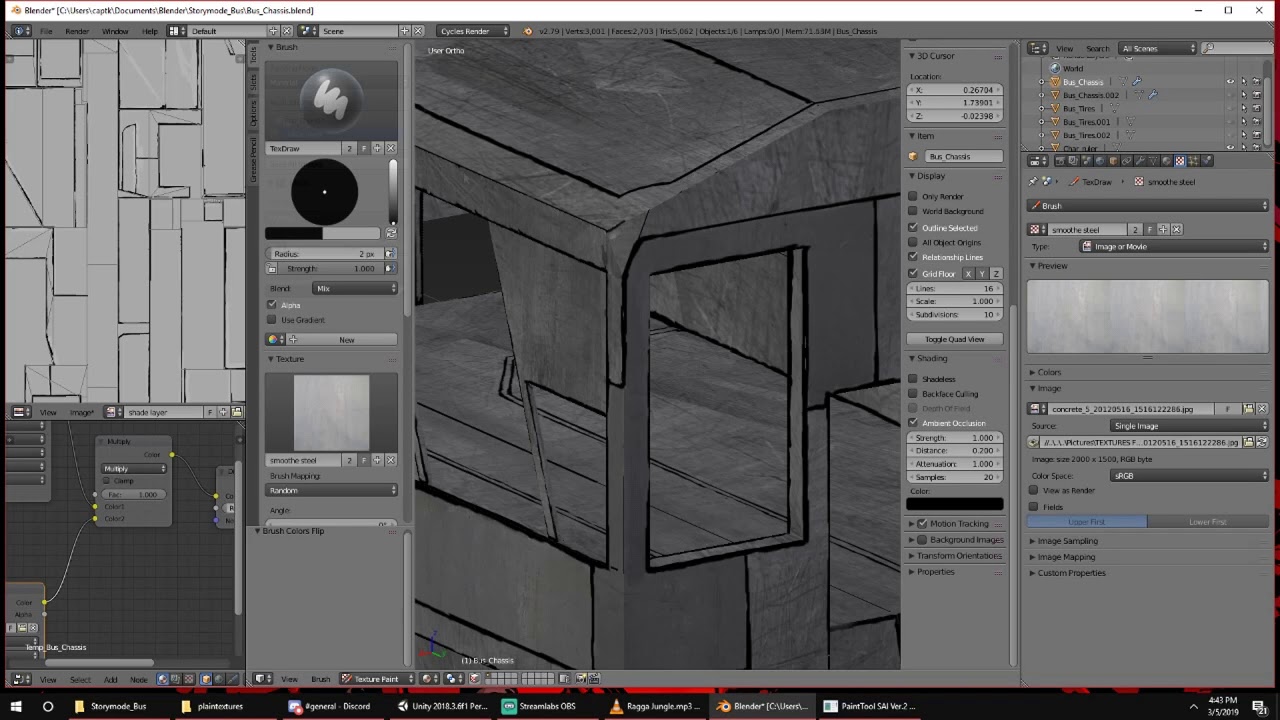Expand the Colors panel in Properties
This screenshot has width=1280, height=720.
pyautogui.click(x=1048, y=372)
